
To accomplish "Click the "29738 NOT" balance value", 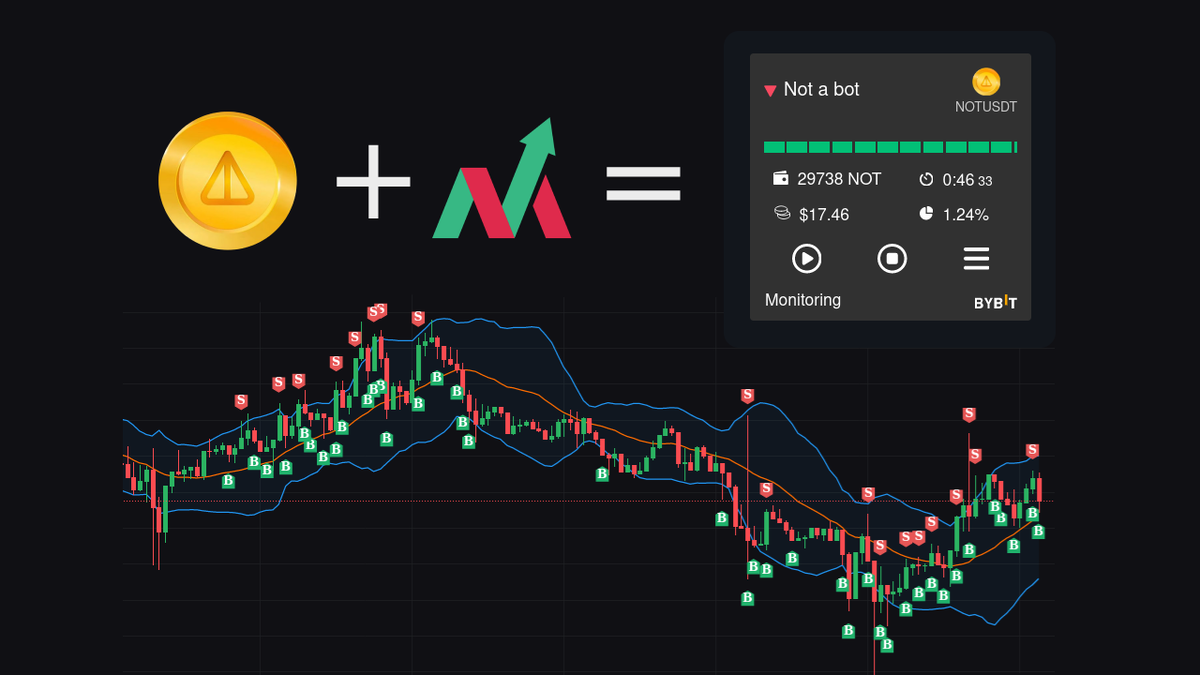I will [839, 179].
